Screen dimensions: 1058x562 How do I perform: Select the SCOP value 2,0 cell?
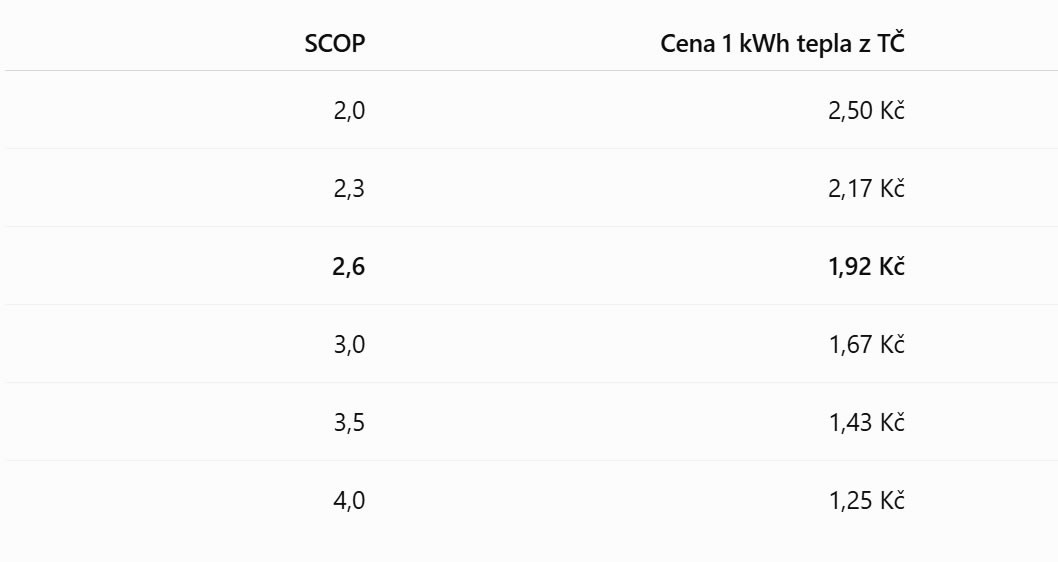click(x=349, y=110)
